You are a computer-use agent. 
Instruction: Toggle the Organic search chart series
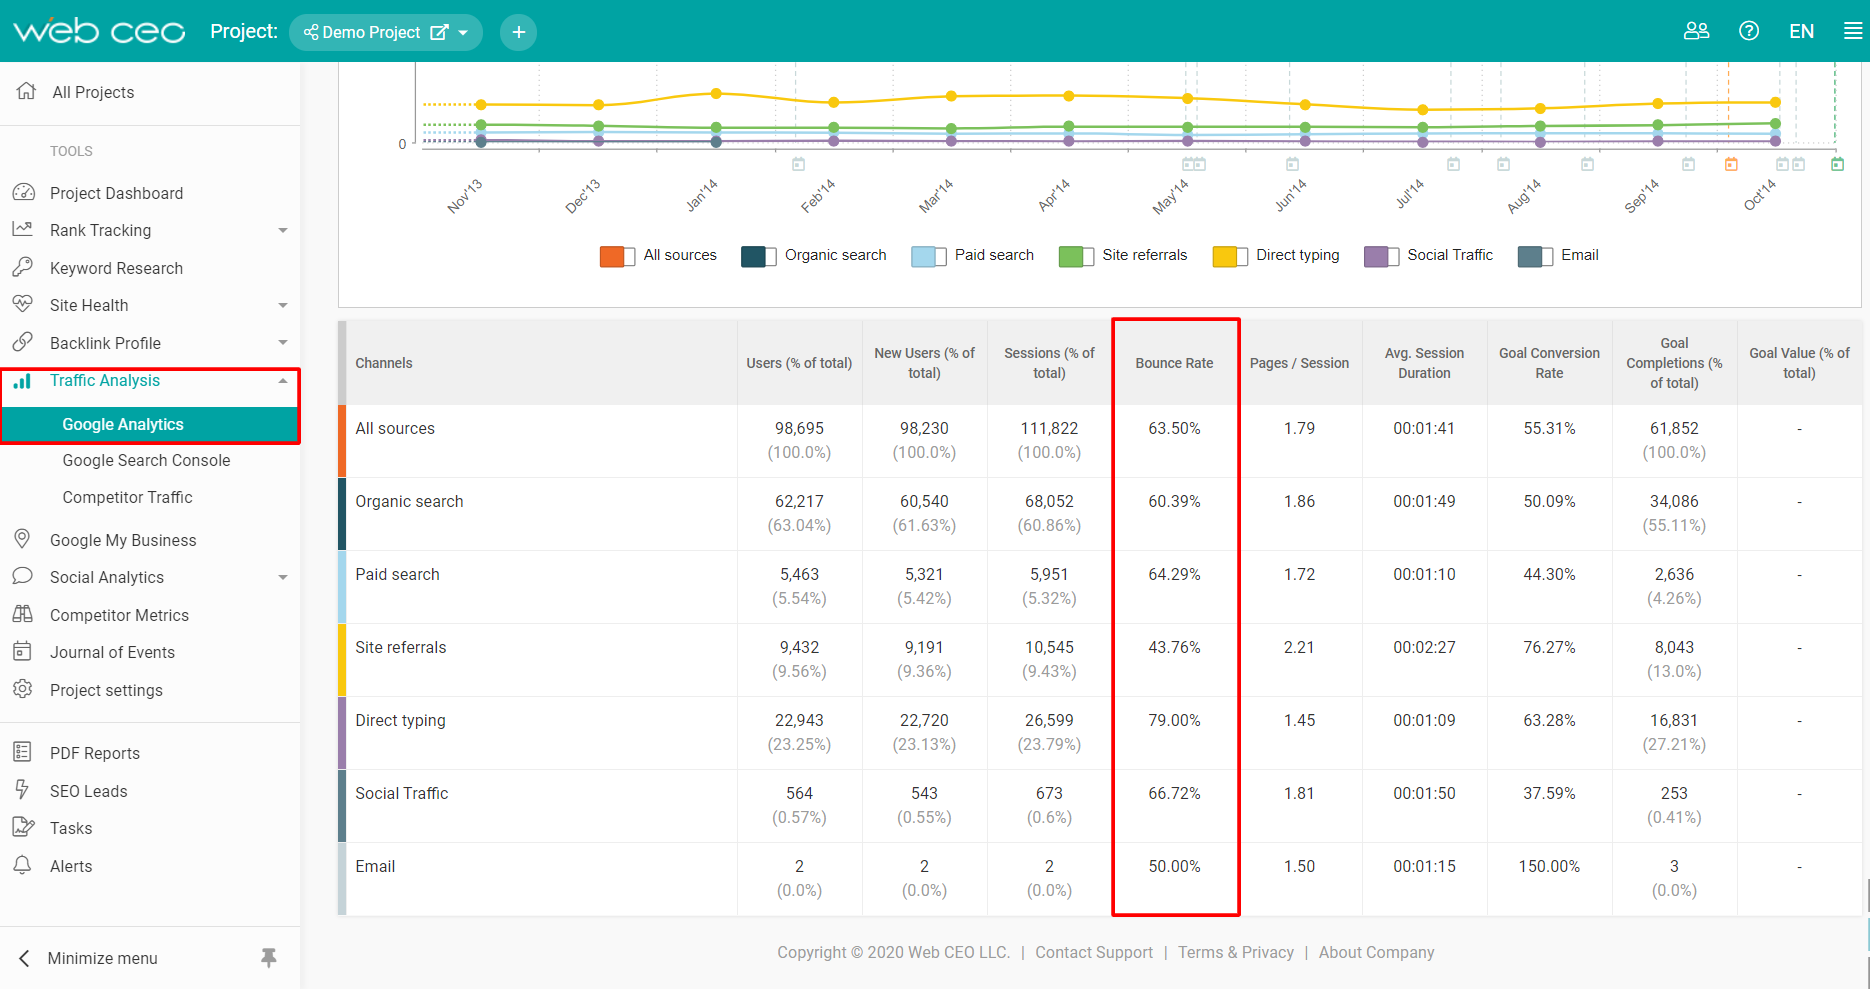pyautogui.click(x=759, y=256)
